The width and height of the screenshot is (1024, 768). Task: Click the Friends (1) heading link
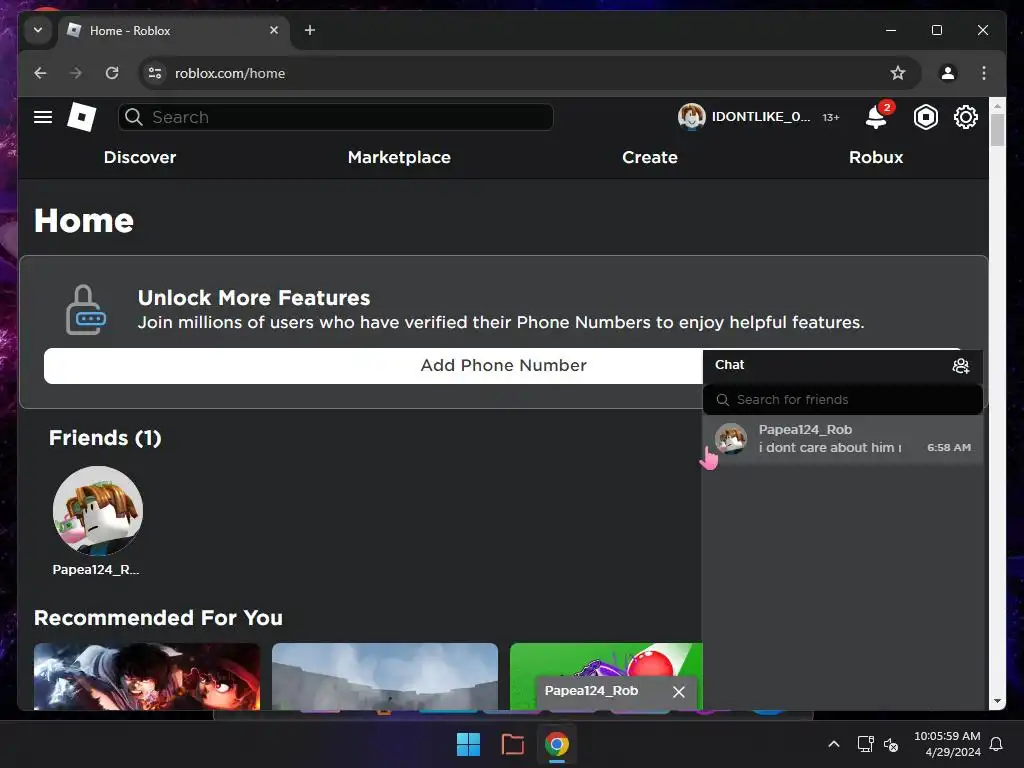tap(105, 438)
